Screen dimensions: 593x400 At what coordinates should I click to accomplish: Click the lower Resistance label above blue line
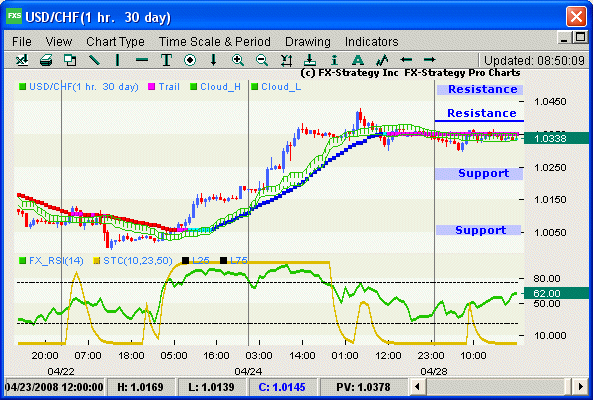tap(481, 113)
